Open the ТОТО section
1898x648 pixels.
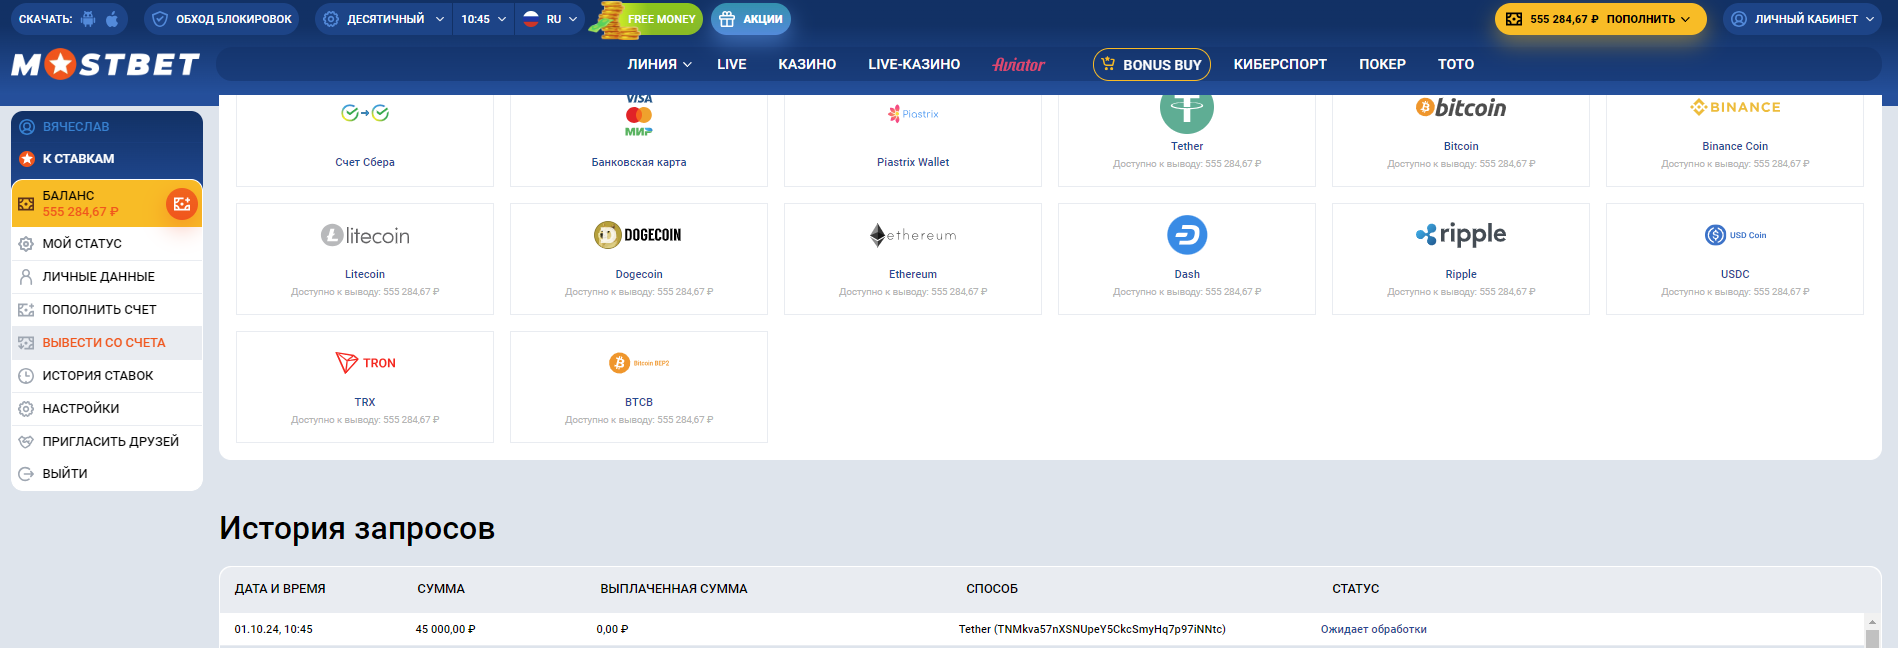point(1456,64)
